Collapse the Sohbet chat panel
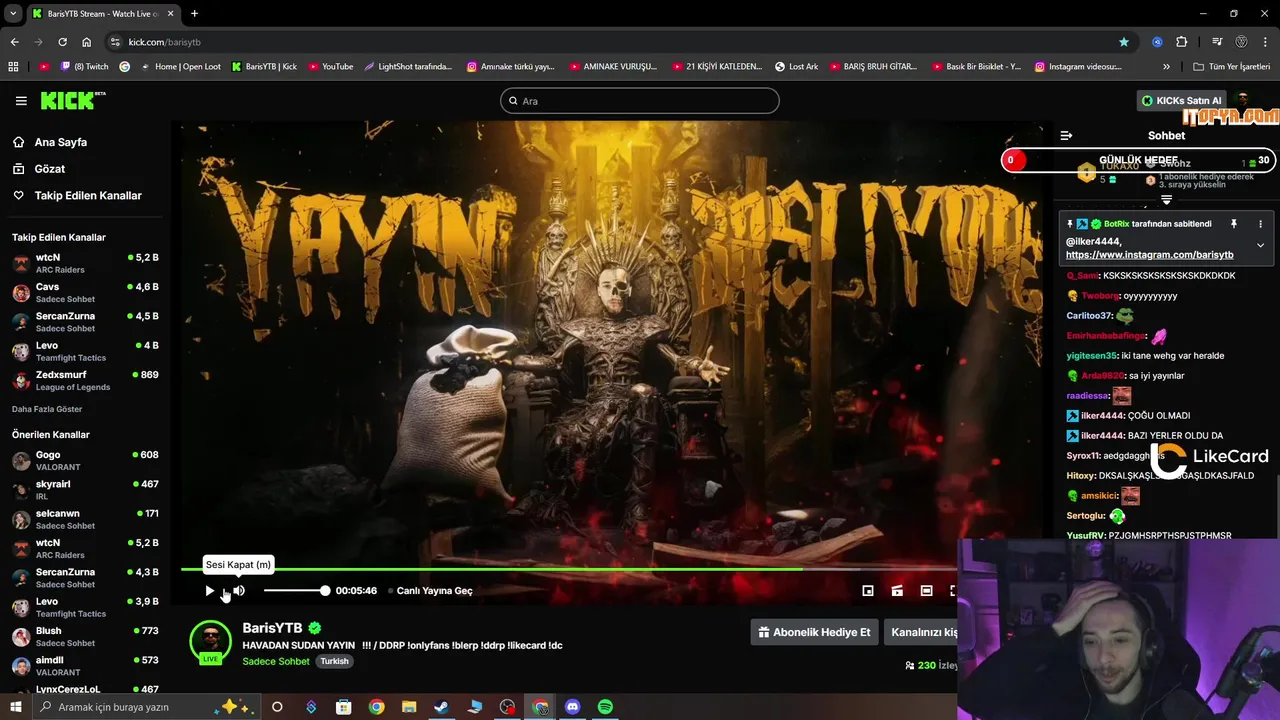Screen dimensions: 1280x720 pos(1066,135)
